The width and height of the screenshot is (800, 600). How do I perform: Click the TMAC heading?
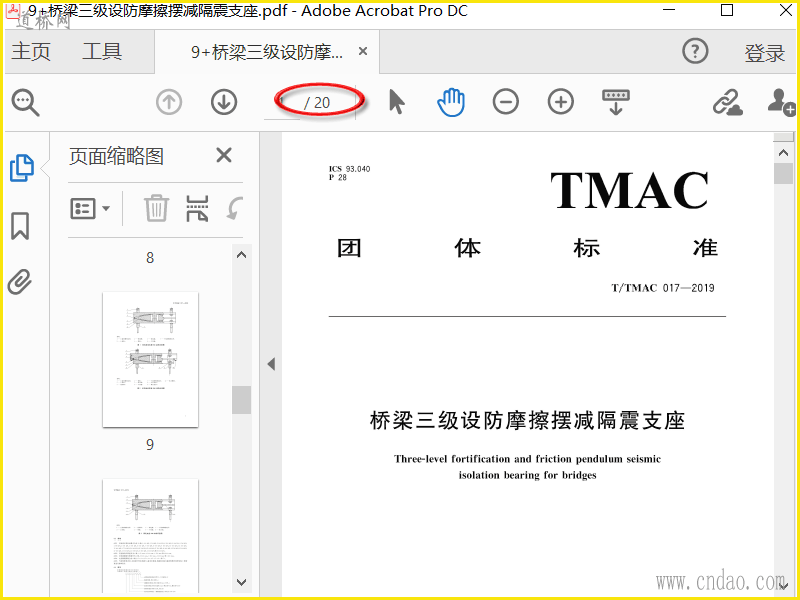coord(629,190)
